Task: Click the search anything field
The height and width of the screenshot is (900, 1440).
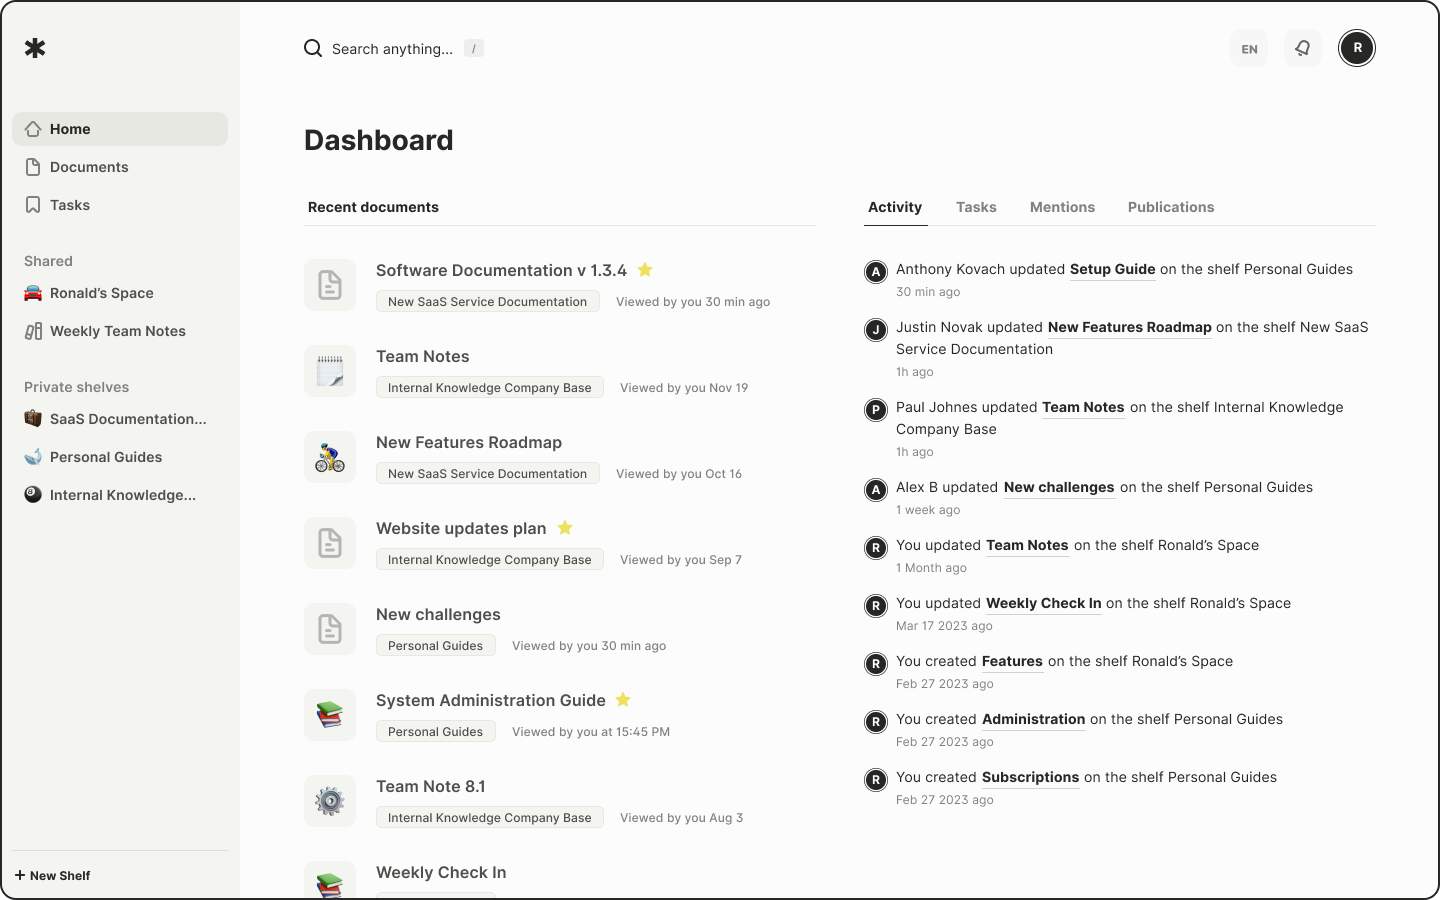Action: point(390,48)
